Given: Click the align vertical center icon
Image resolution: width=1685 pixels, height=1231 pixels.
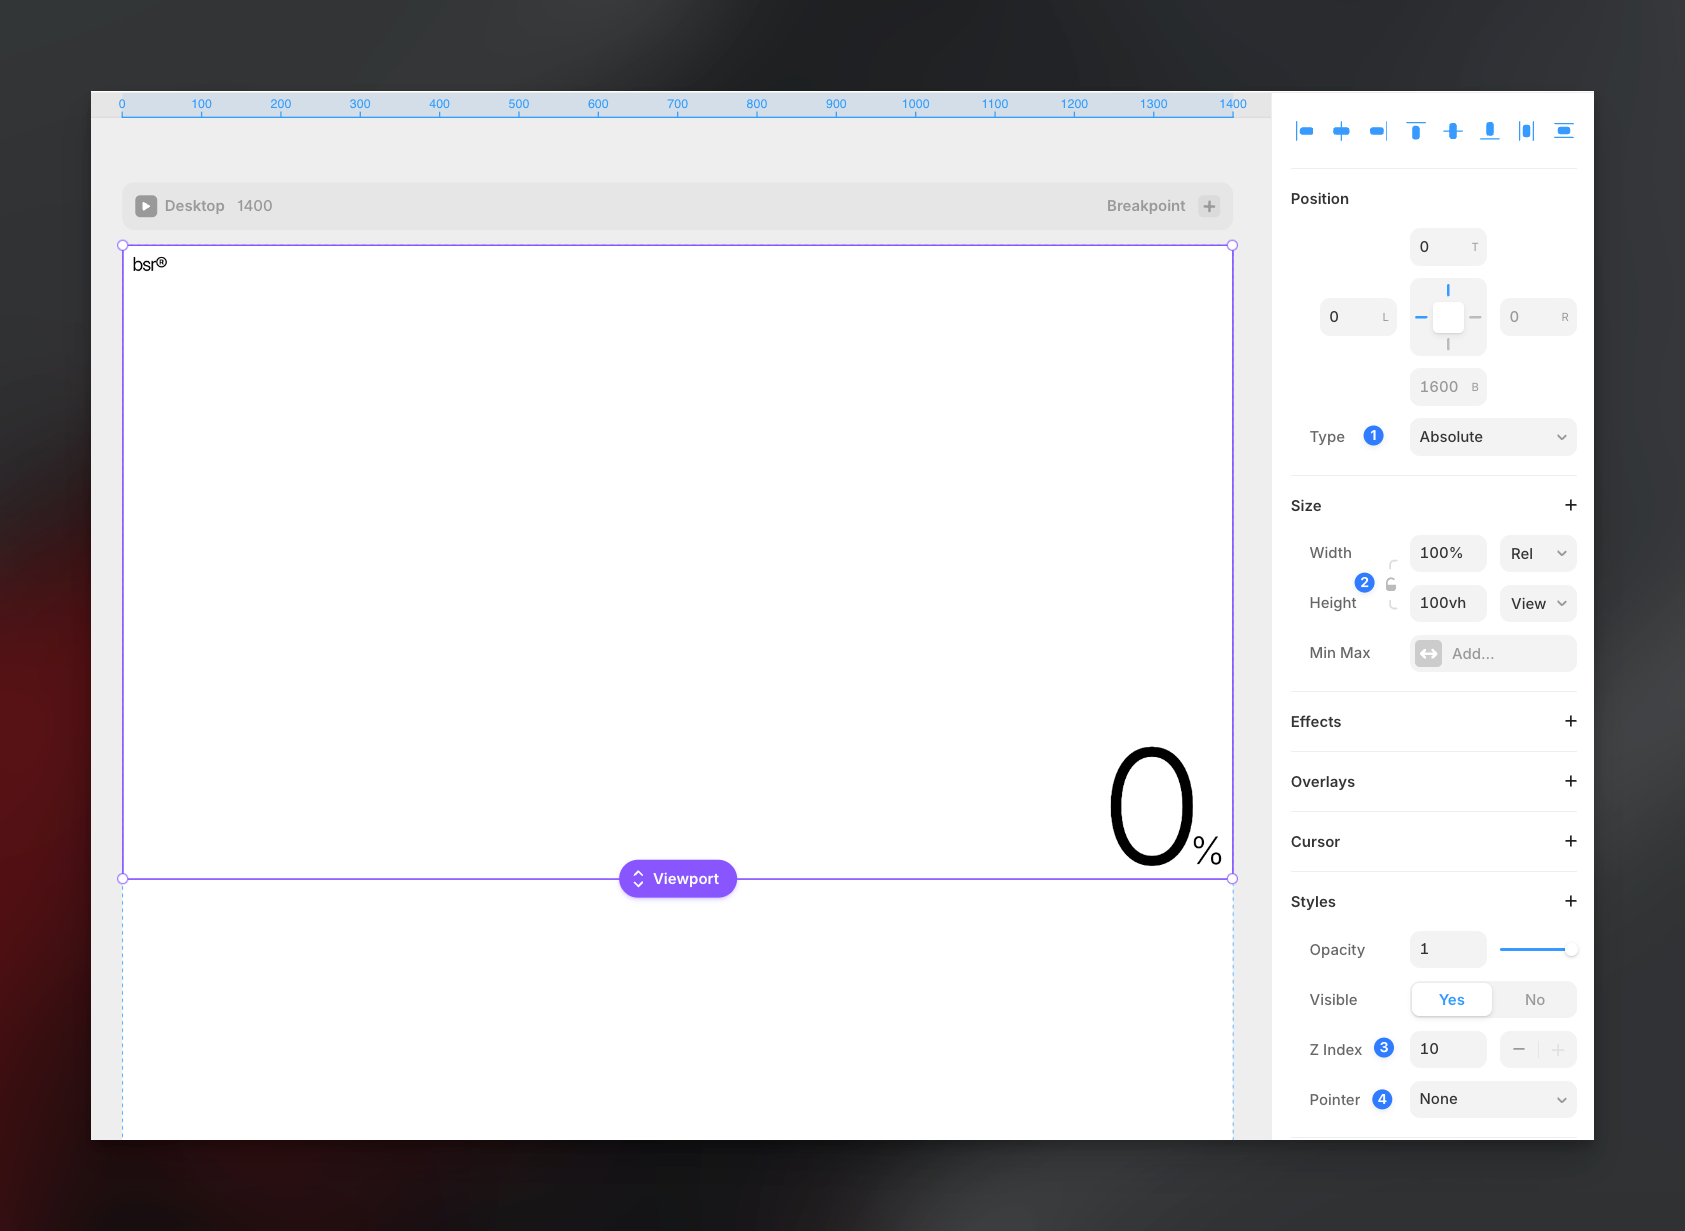Looking at the screenshot, I should [1453, 131].
